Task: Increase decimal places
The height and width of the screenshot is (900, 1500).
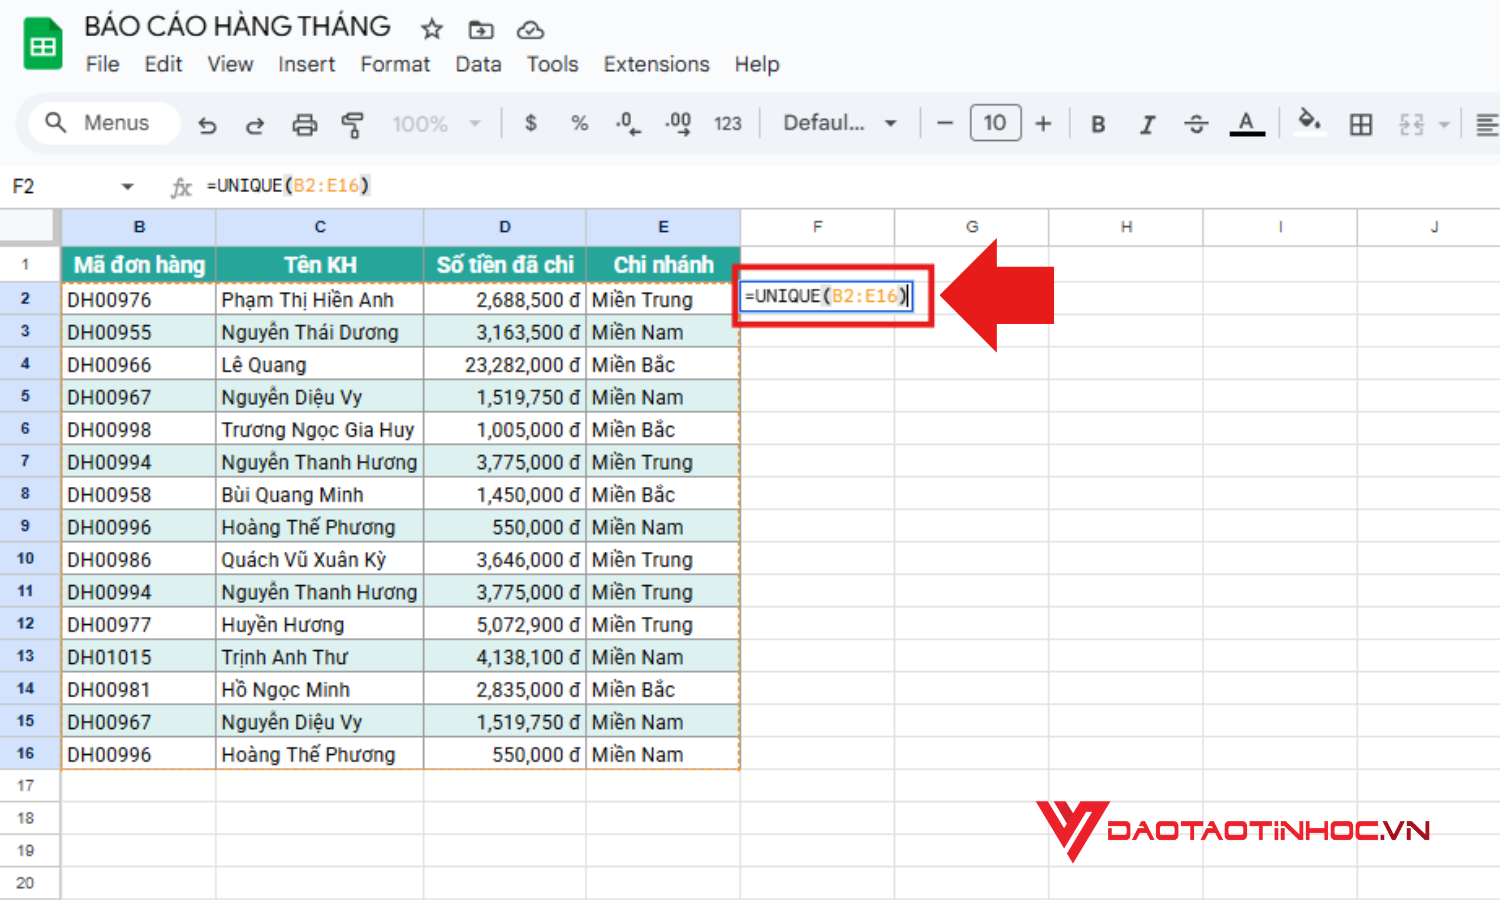Action: pyautogui.click(x=678, y=124)
